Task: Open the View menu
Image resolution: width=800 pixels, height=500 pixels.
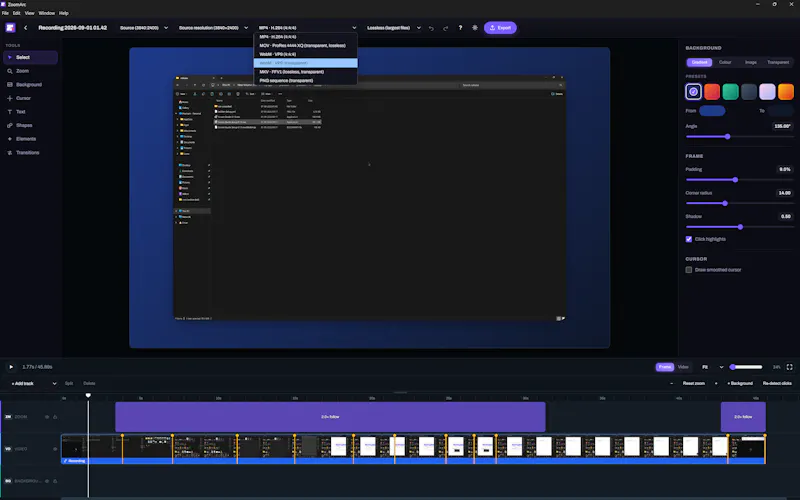Action: [x=30, y=13]
